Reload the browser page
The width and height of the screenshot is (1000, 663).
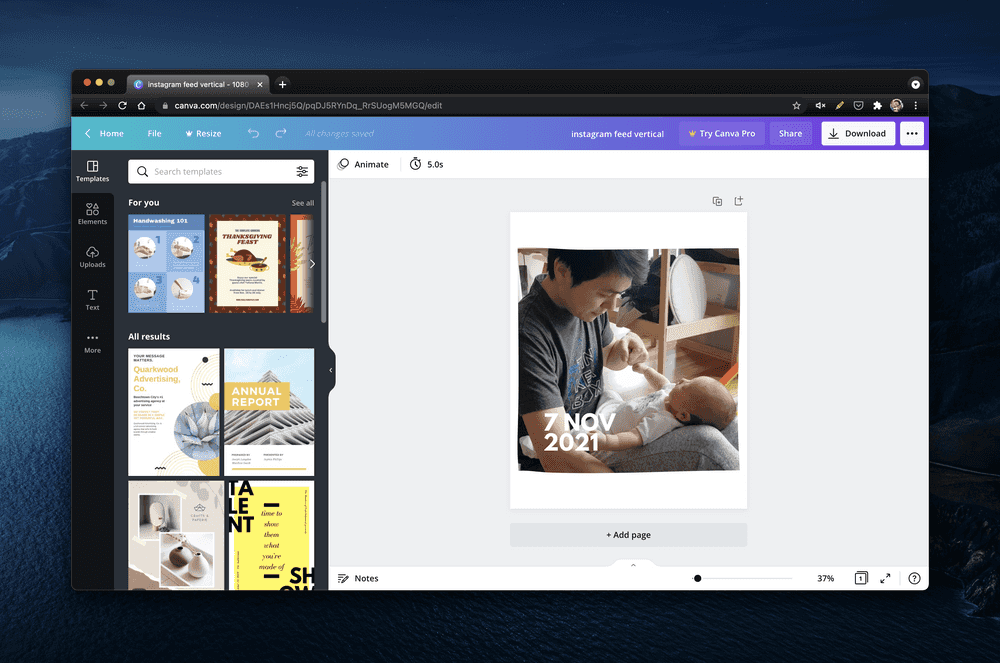click(x=122, y=105)
